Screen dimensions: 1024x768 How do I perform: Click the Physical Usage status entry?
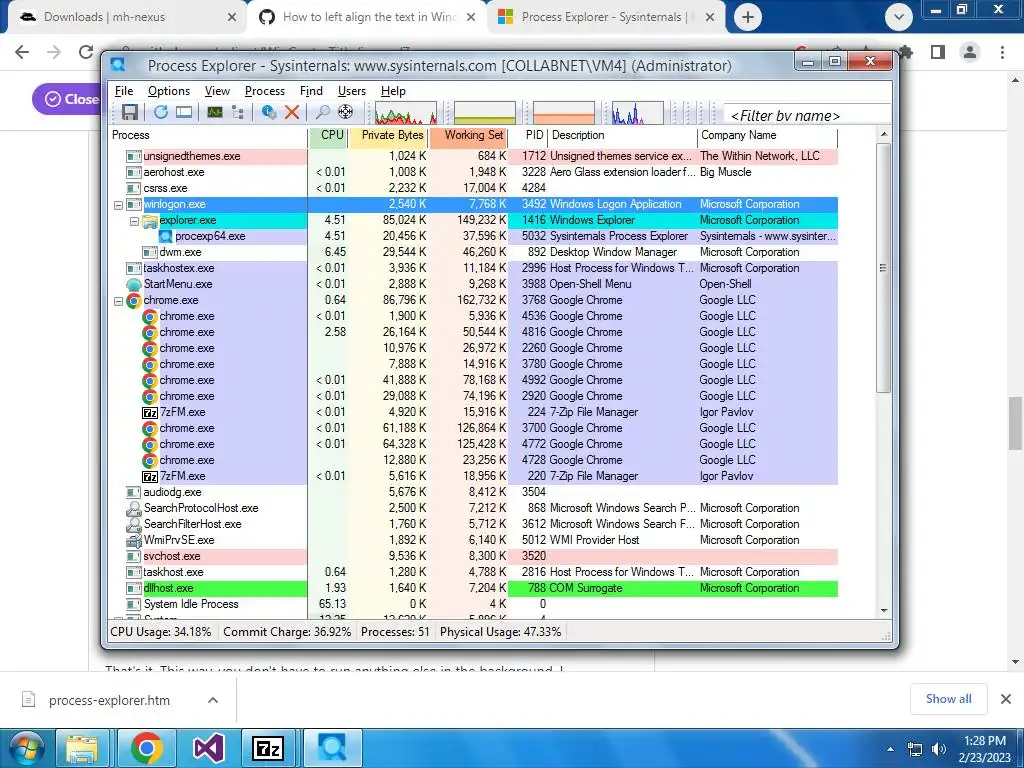click(500, 632)
